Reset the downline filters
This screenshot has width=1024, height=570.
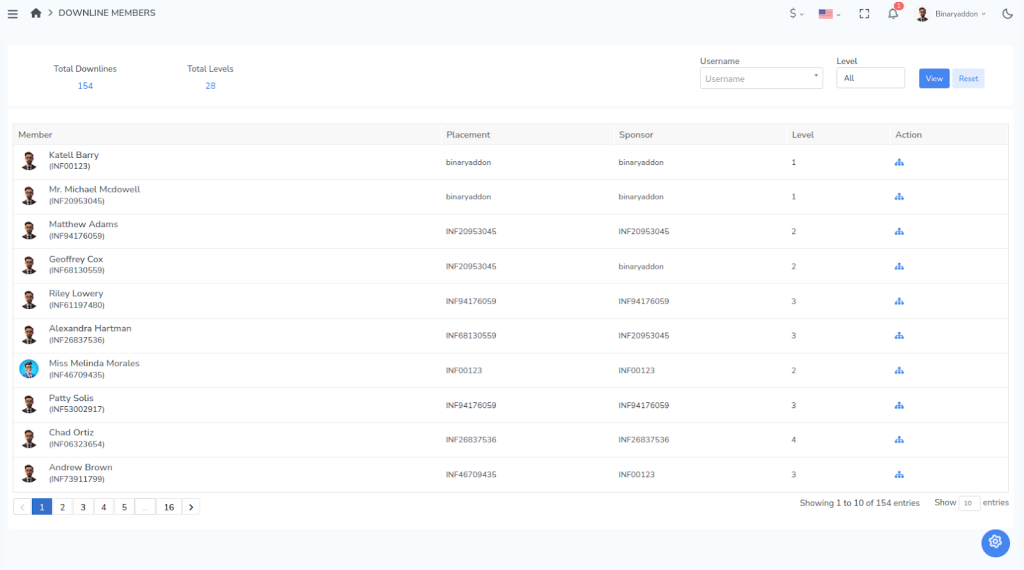tap(968, 78)
